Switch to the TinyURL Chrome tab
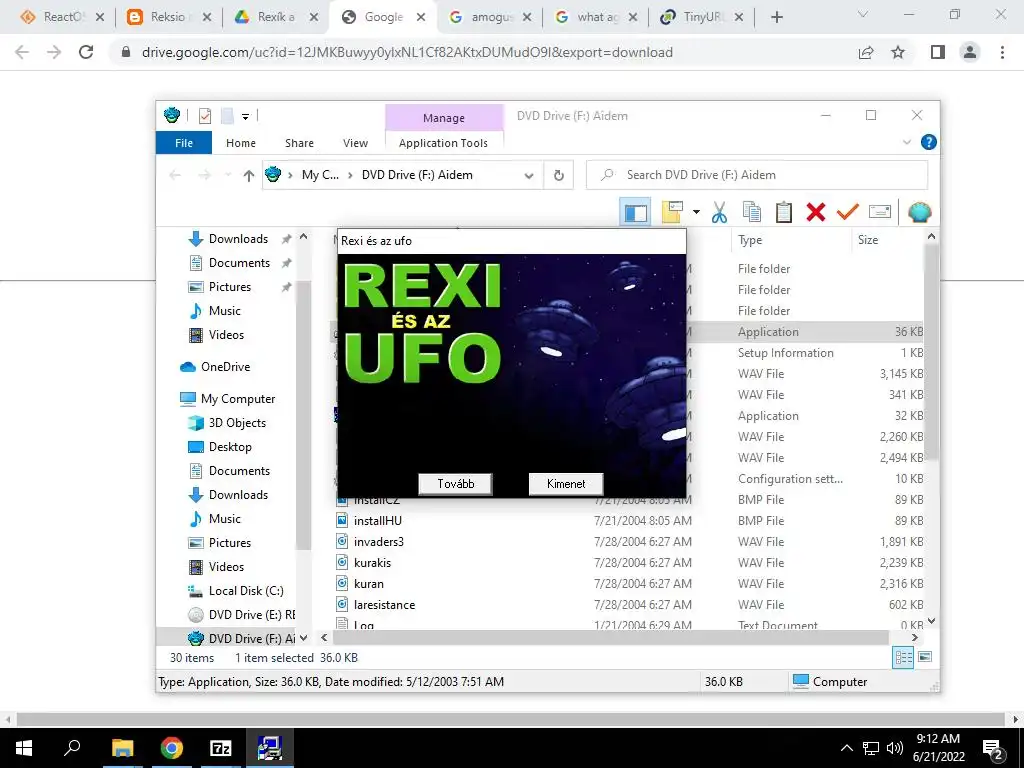Viewport: 1024px width, 768px height. (x=701, y=17)
